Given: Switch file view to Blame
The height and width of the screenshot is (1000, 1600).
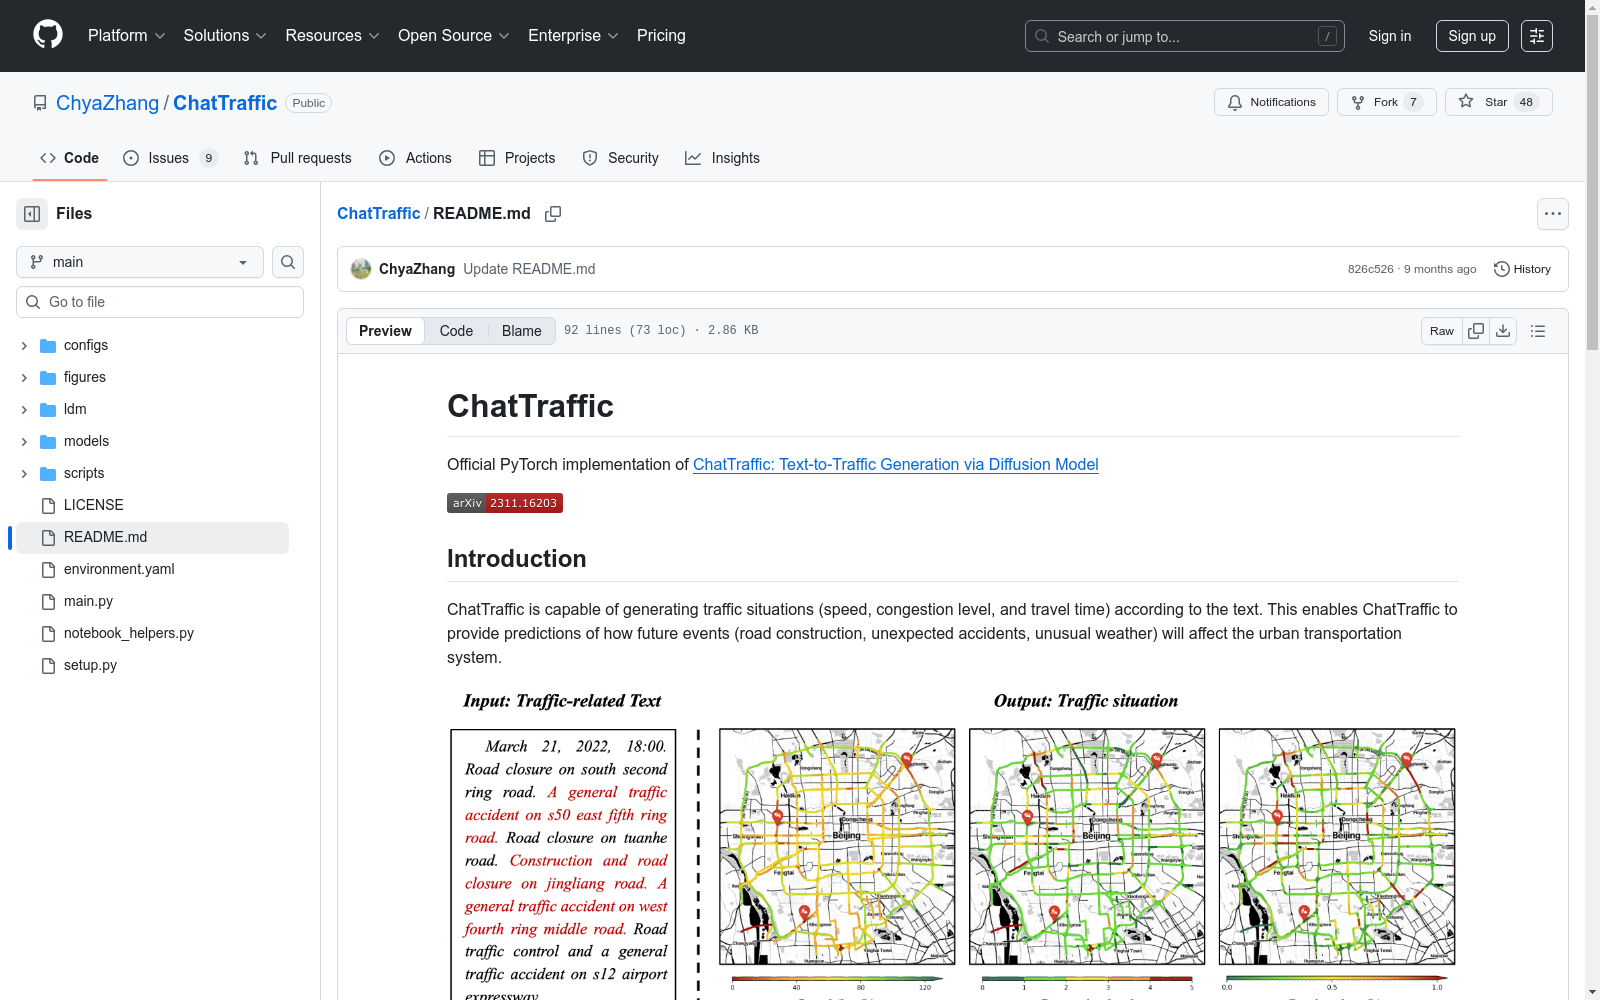Looking at the screenshot, I should 521,331.
